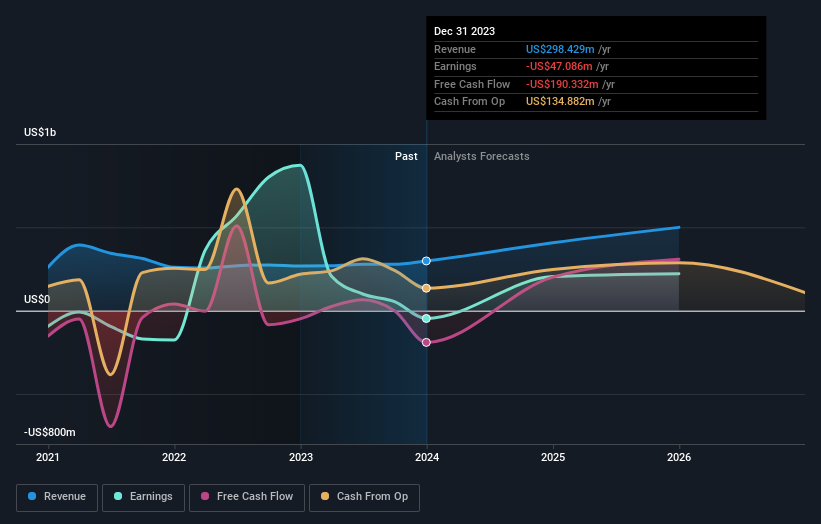Click the 2022 x-axis label
The image size is (821, 524).
tap(174, 457)
